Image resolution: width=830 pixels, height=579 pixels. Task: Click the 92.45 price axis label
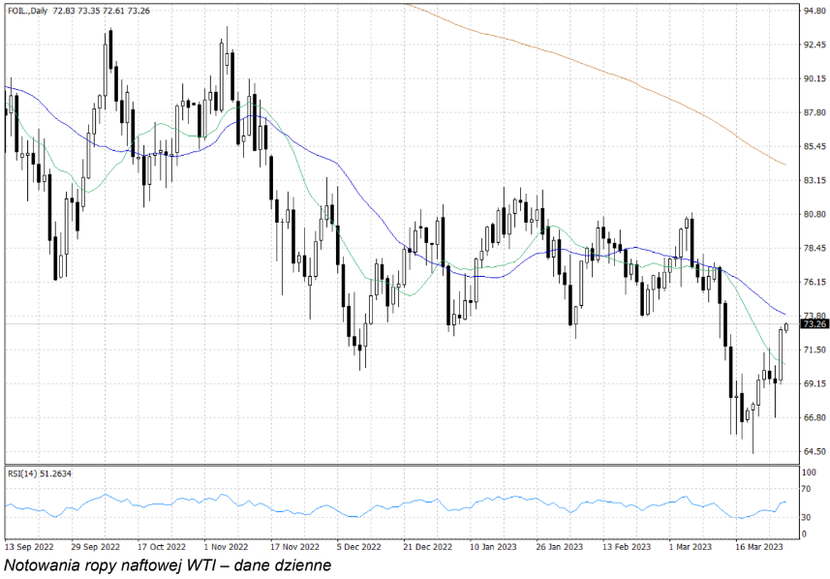[x=815, y=44]
